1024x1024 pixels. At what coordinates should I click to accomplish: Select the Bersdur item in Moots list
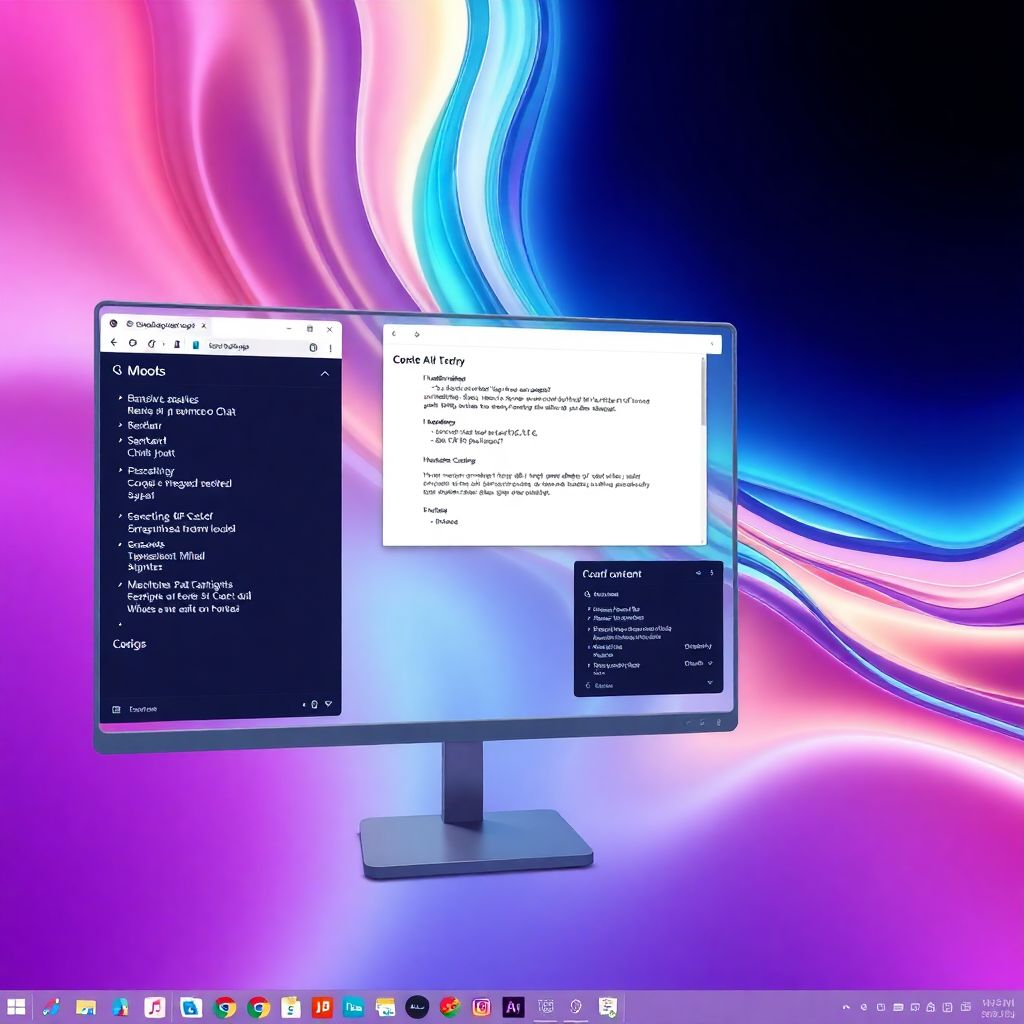[x=145, y=425]
